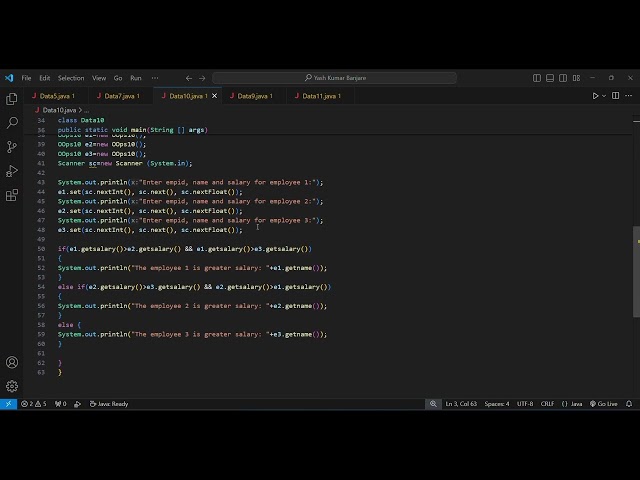Toggle the bottom panel layout icon
The image size is (640, 480).
pos(550,78)
